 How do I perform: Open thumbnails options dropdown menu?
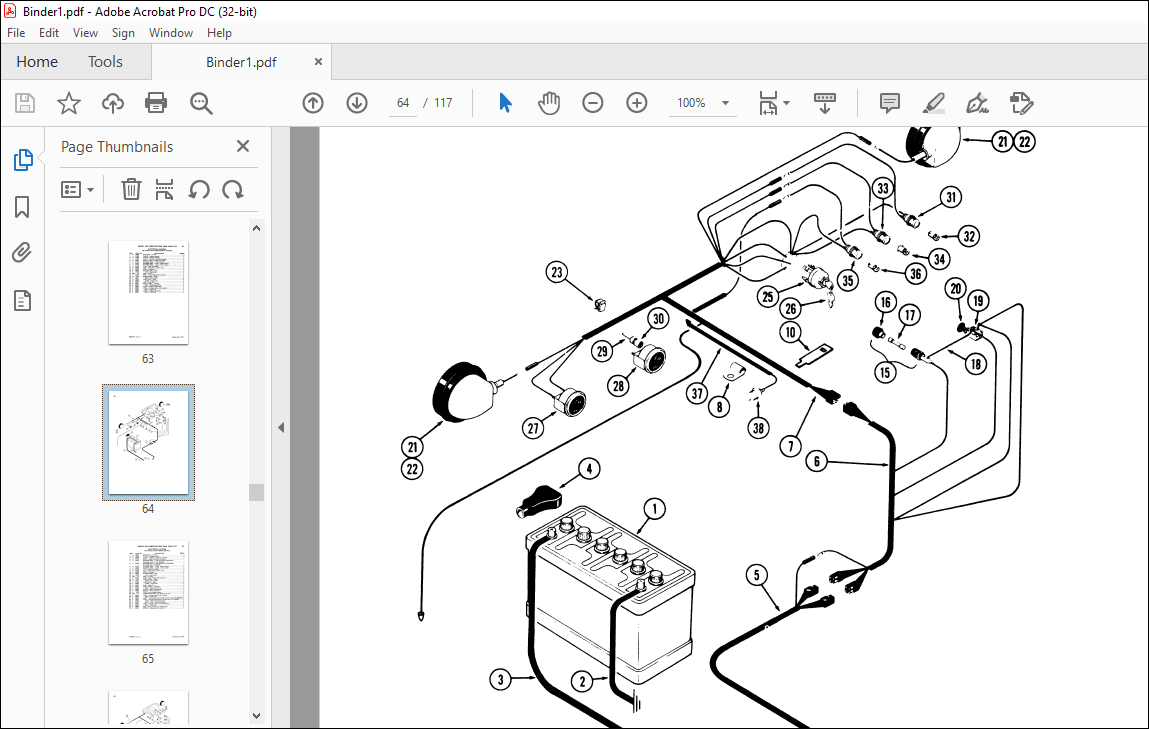coord(77,190)
